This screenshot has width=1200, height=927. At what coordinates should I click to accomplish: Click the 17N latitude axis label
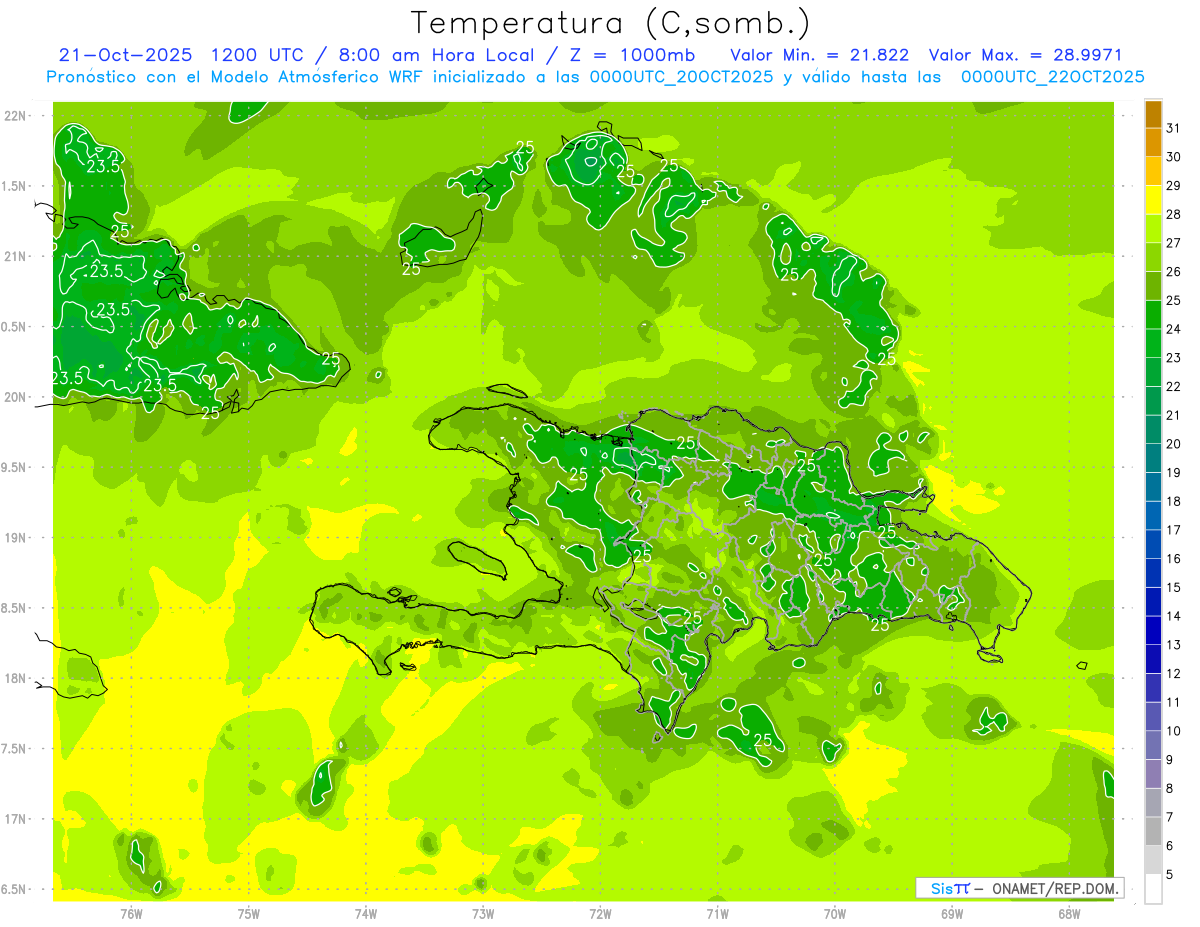[17, 819]
